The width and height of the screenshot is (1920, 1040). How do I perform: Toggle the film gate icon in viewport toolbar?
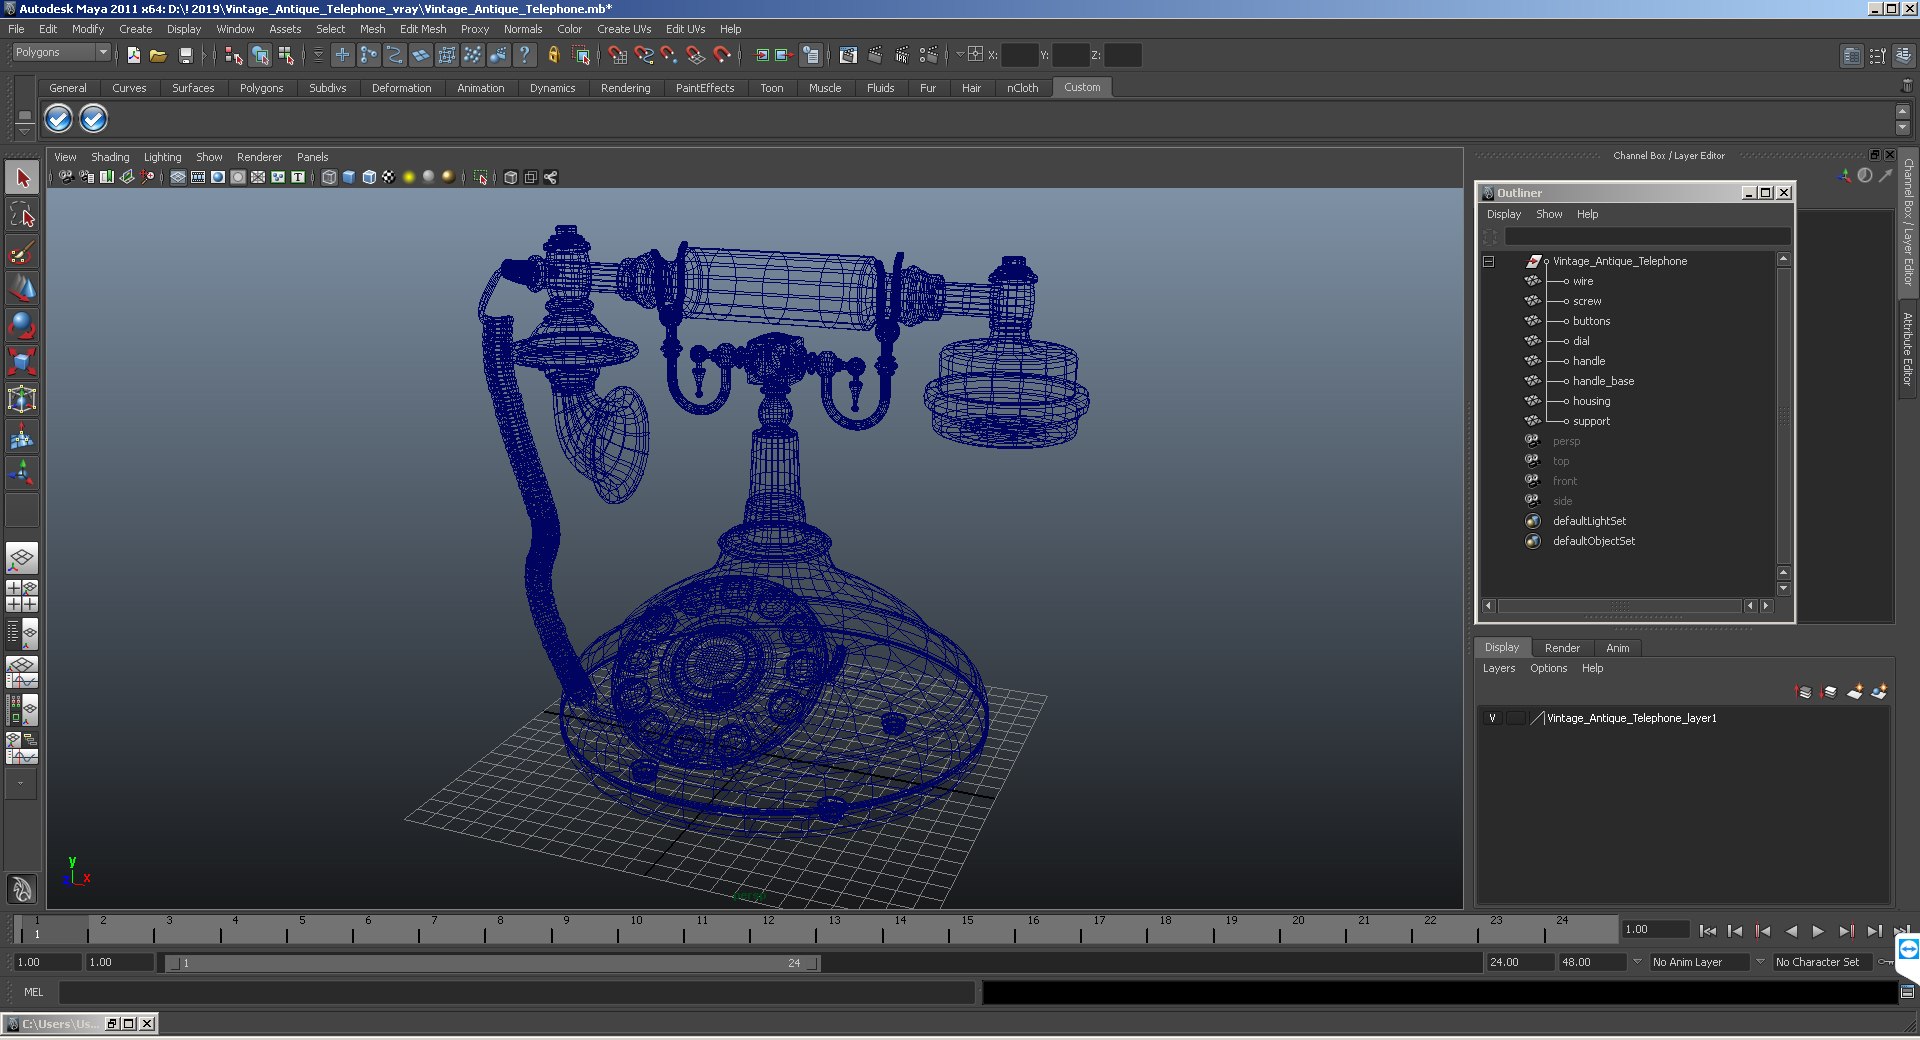[198, 177]
